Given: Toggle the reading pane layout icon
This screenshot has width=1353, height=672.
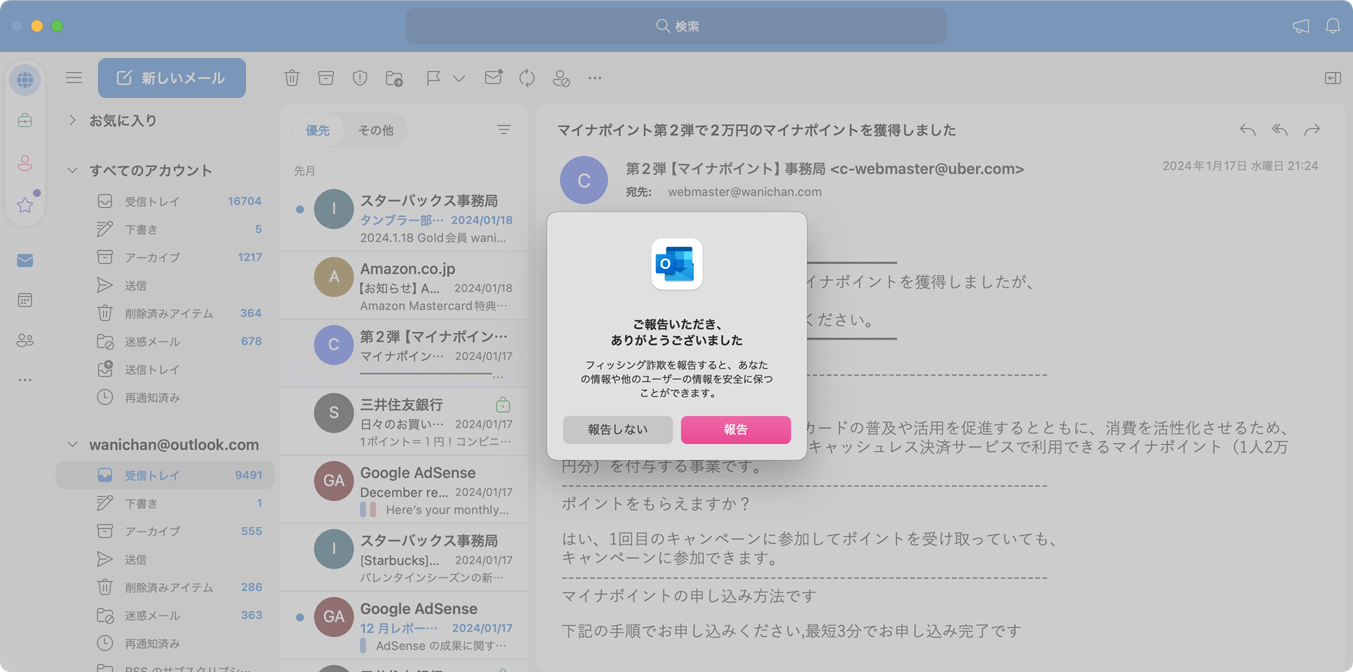Looking at the screenshot, I should click(1333, 78).
